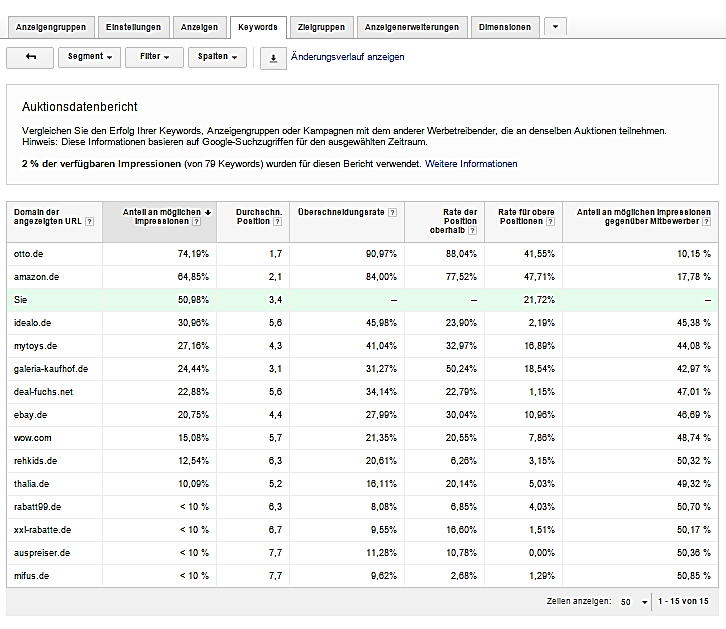The width and height of the screenshot is (726, 629).
Task: Click the Weitere Informationen link
Action: [x=471, y=164]
